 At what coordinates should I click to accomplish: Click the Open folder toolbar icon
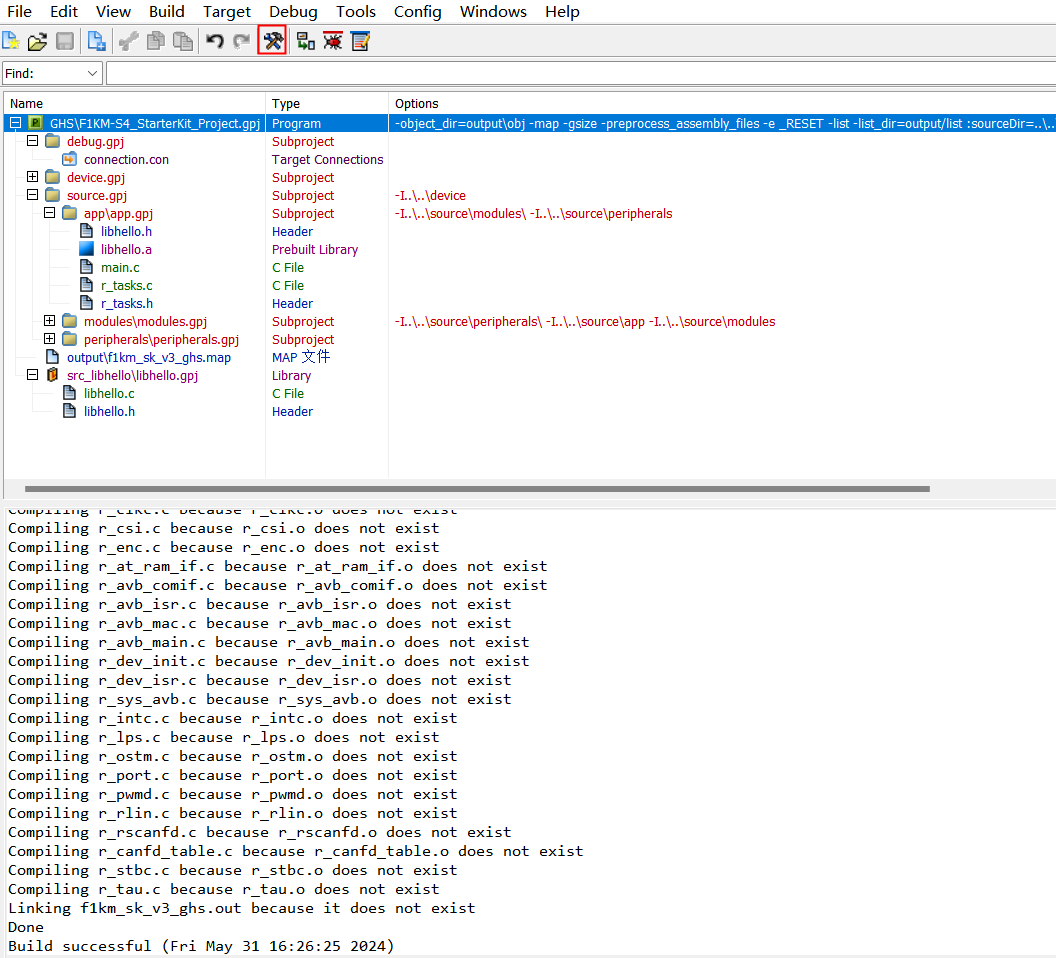(x=38, y=41)
